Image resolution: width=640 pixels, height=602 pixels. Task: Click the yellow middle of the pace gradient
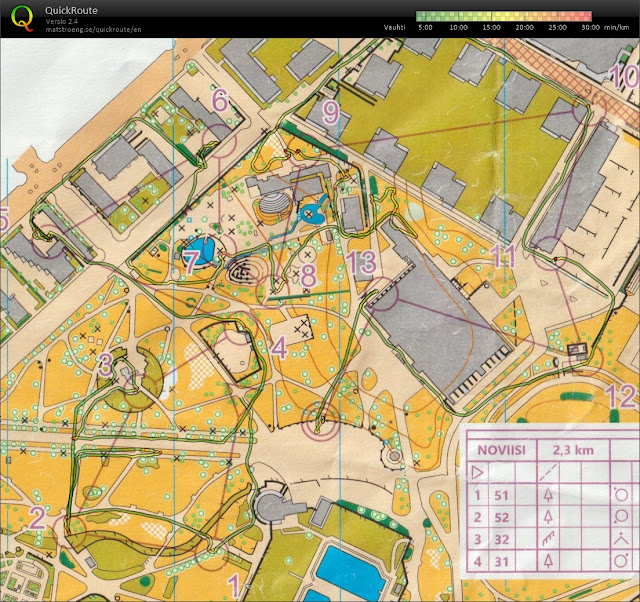pos(504,16)
